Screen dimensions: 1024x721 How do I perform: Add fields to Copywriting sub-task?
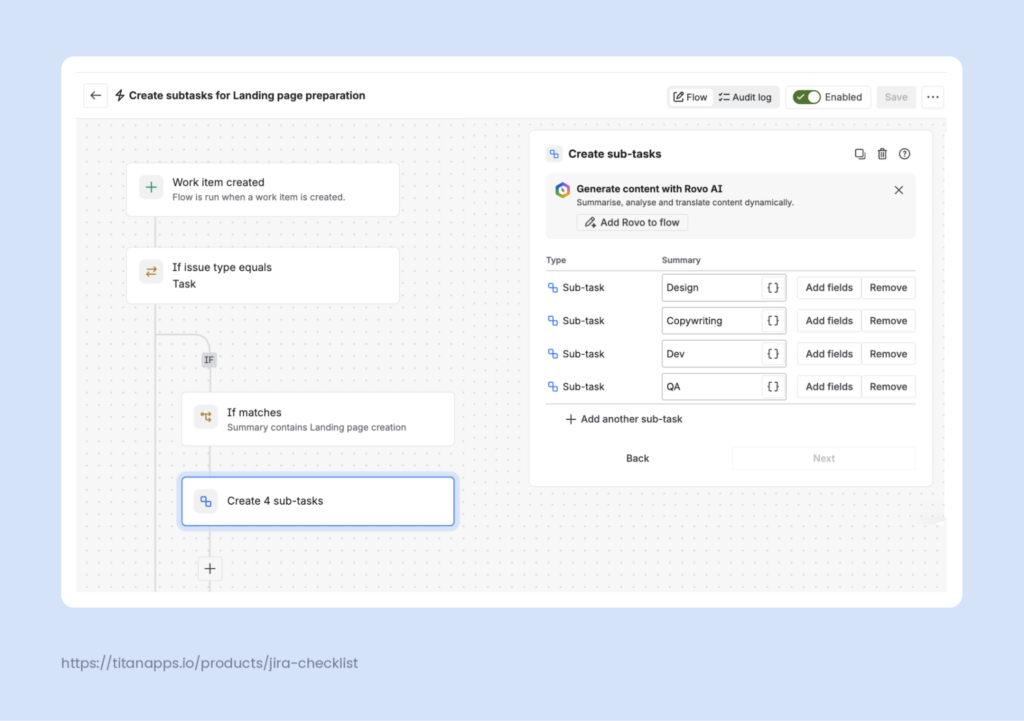(x=829, y=321)
